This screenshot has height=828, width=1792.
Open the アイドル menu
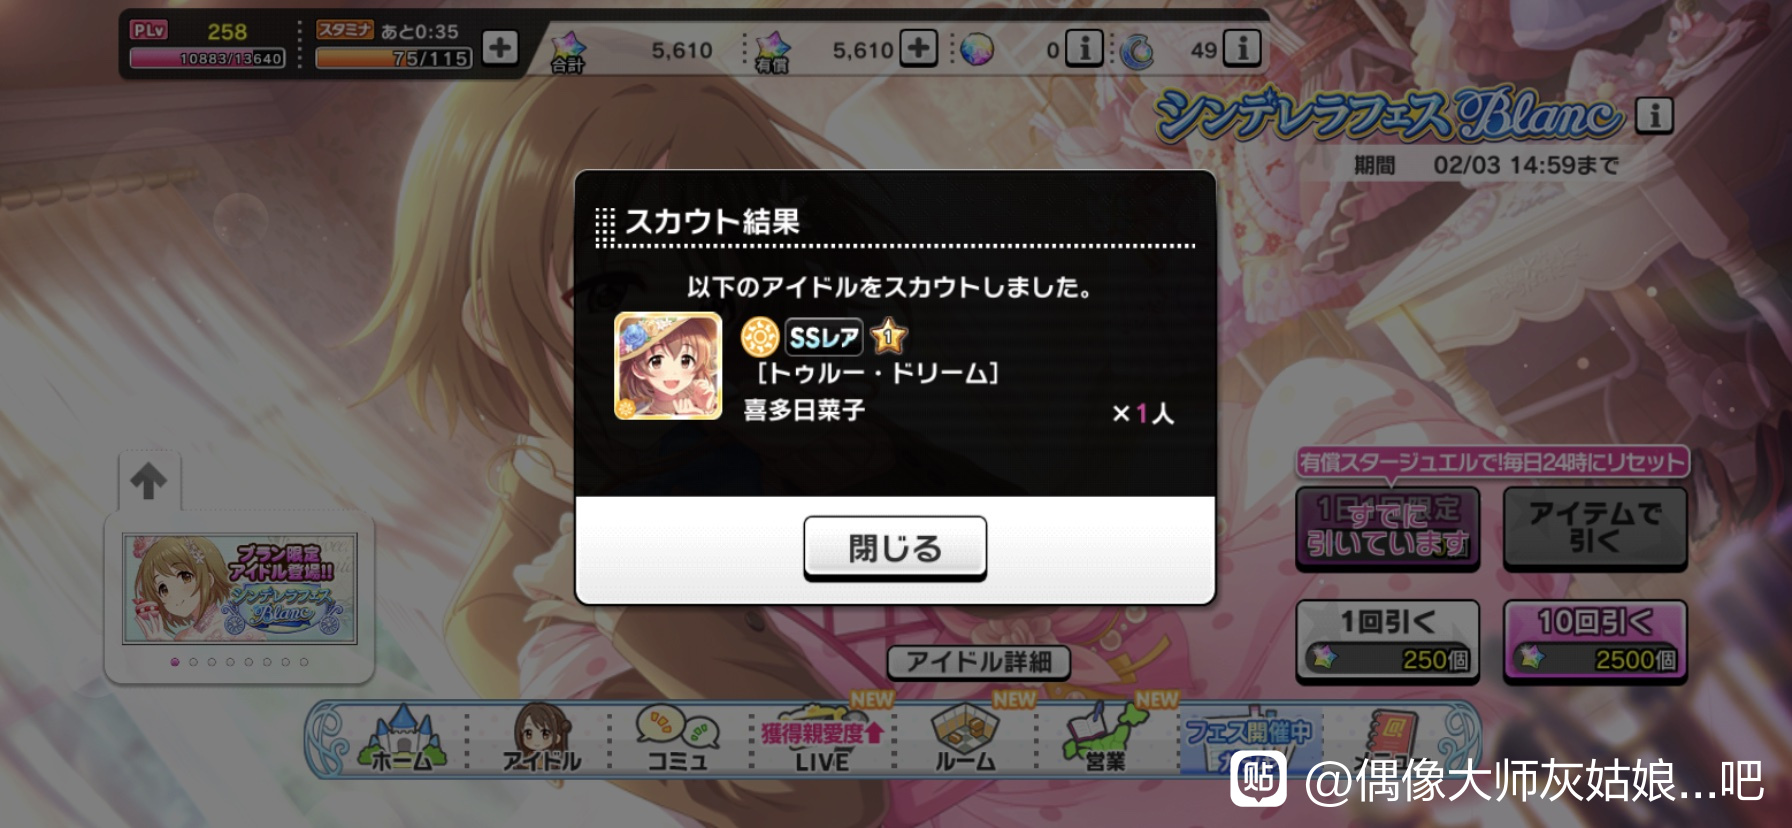click(x=541, y=739)
